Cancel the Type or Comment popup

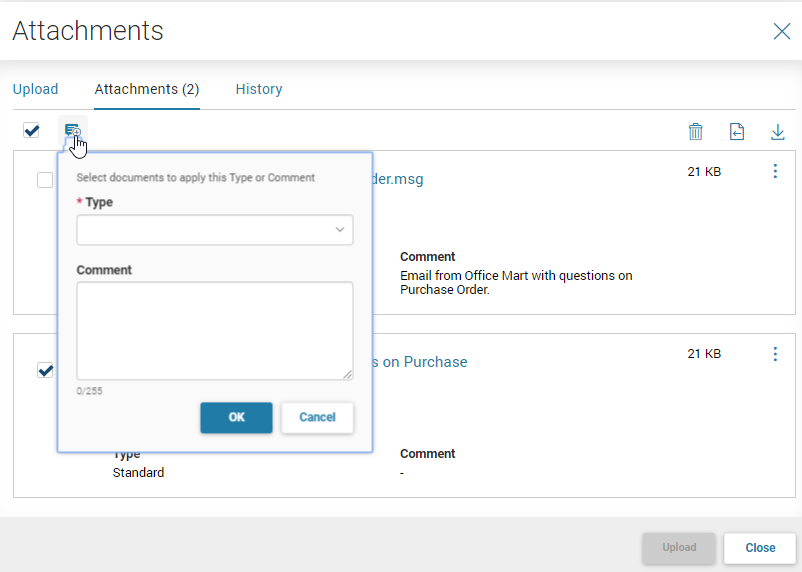tap(317, 417)
